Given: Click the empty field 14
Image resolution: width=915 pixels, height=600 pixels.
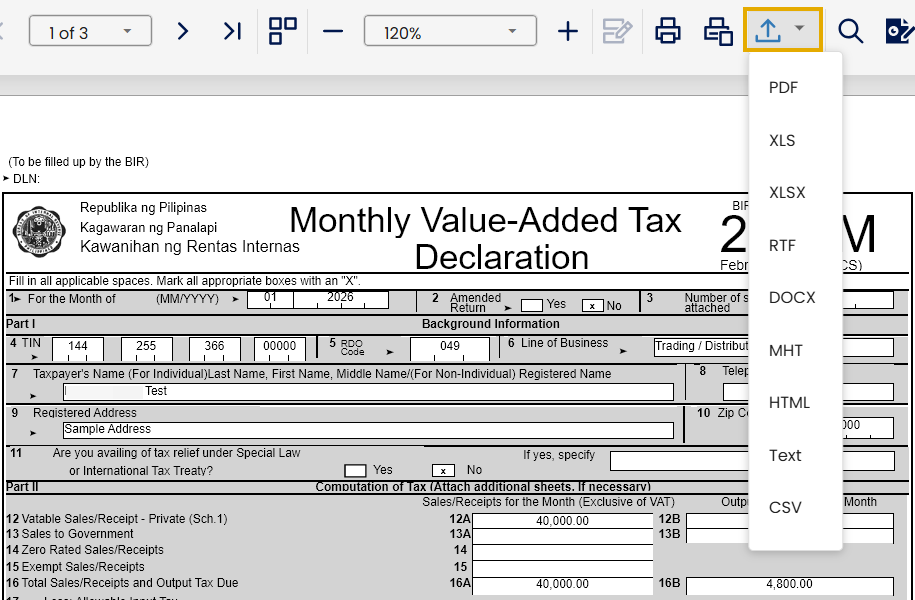Looking at the screenshot, I should pyautogui.click(x=563, y=552).
